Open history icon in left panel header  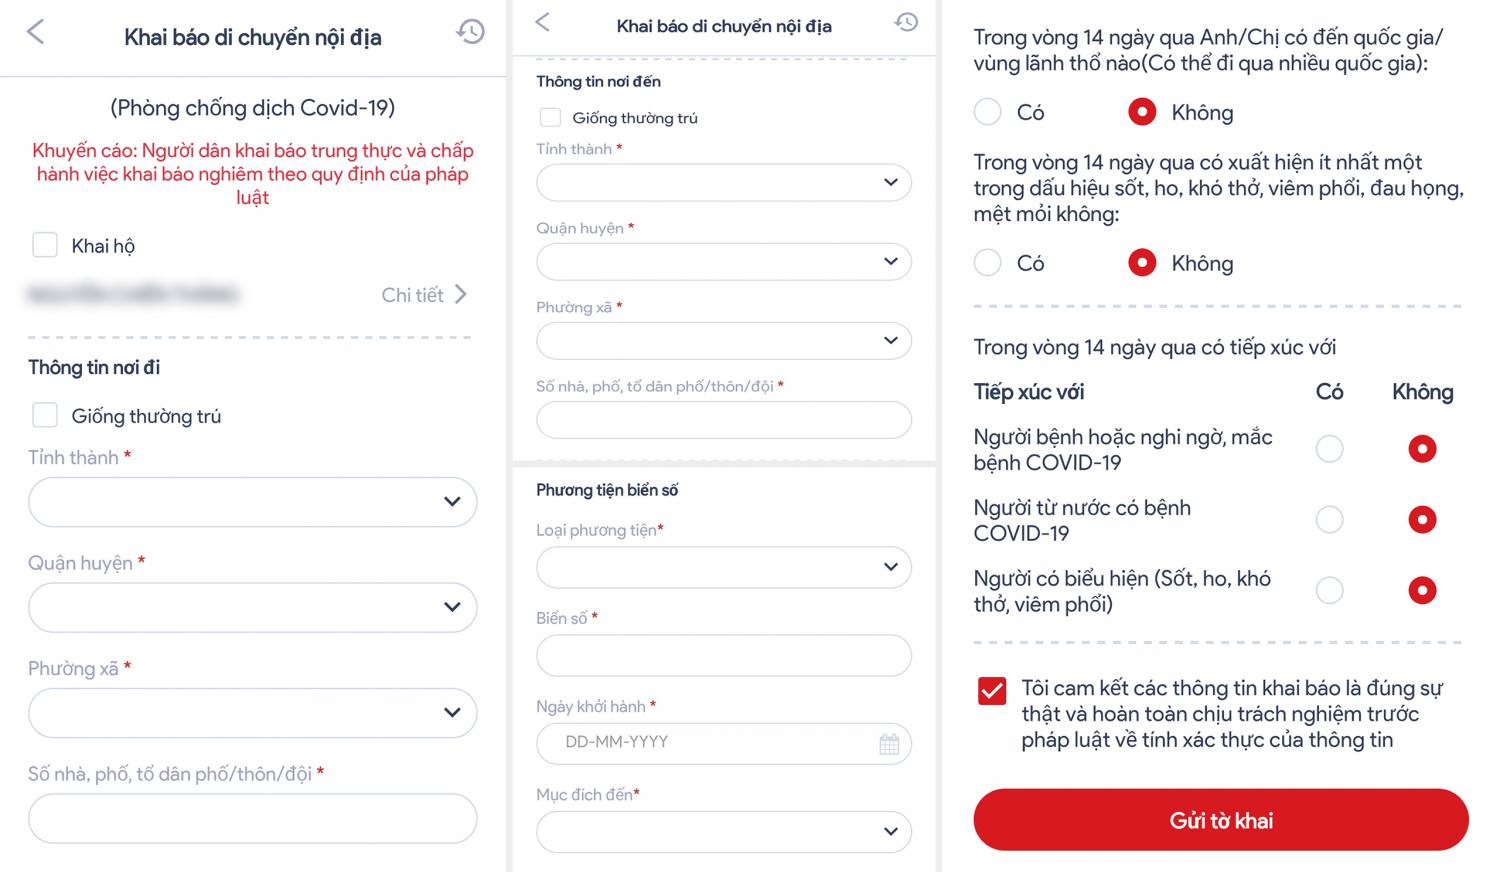[471, 32]
